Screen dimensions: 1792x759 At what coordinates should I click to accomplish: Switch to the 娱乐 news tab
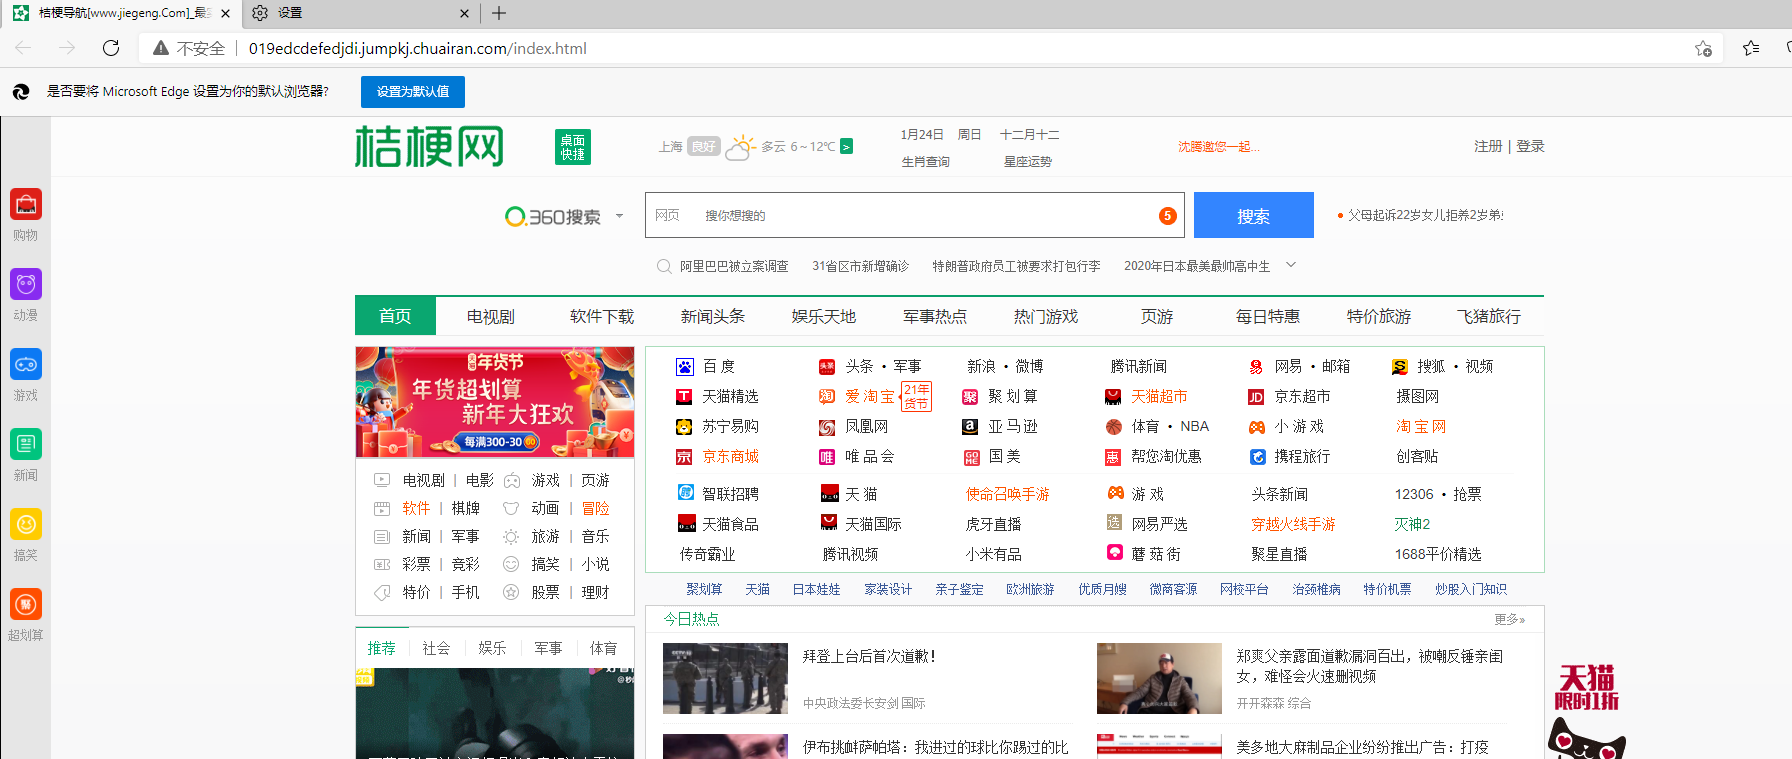pos(492,648)
